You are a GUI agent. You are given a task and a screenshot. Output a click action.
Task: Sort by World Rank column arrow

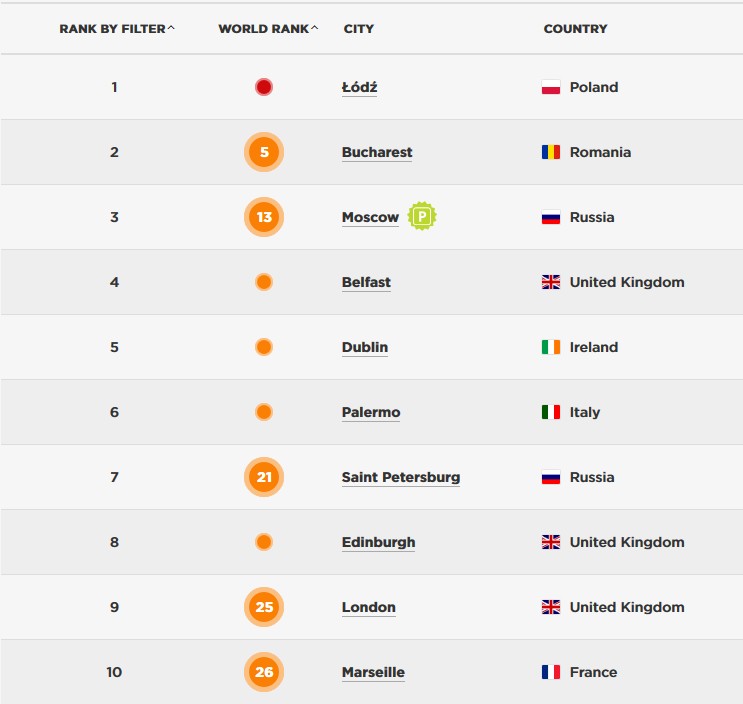coord(314,28)
